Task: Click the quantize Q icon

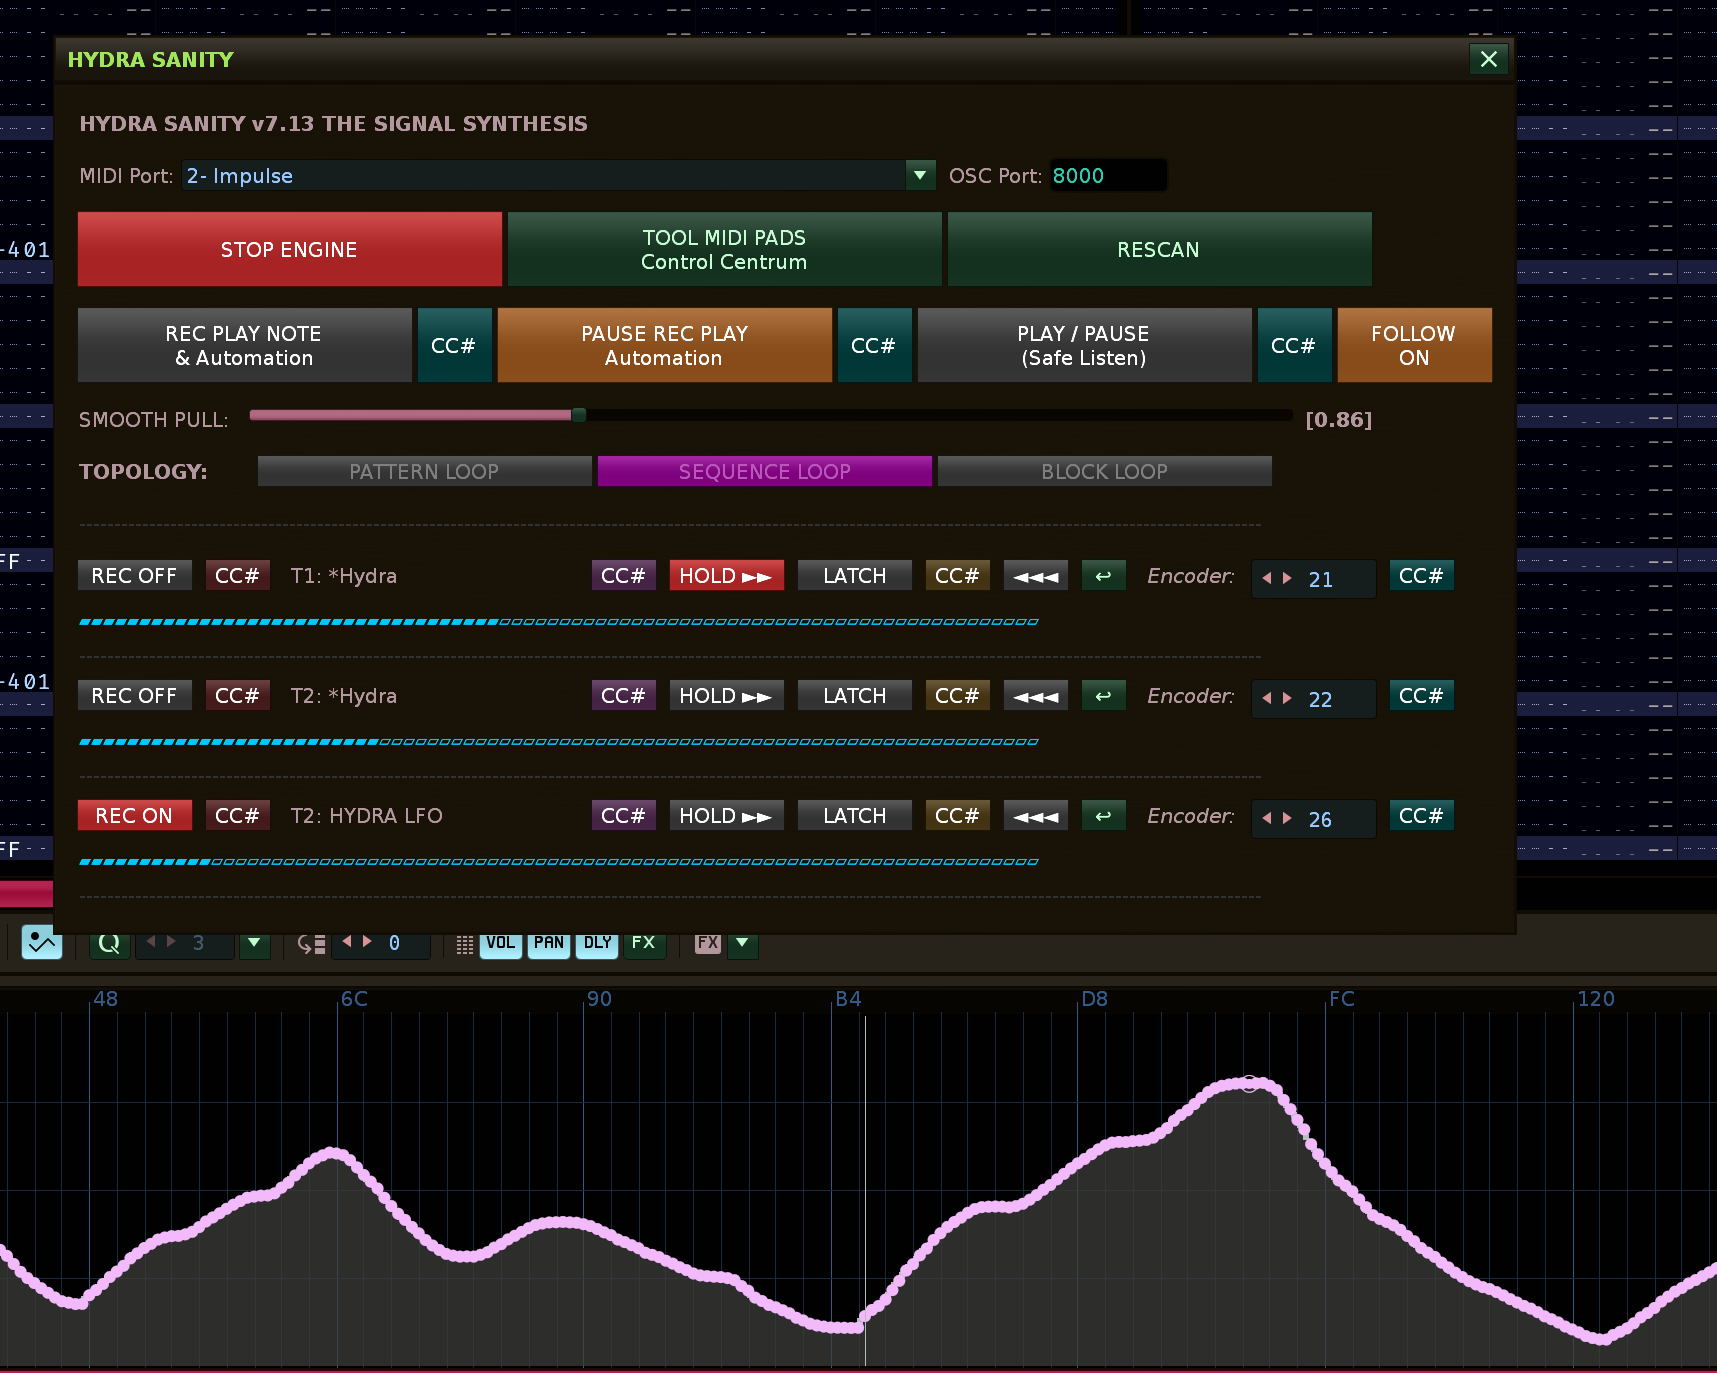Action: (109, 943)
